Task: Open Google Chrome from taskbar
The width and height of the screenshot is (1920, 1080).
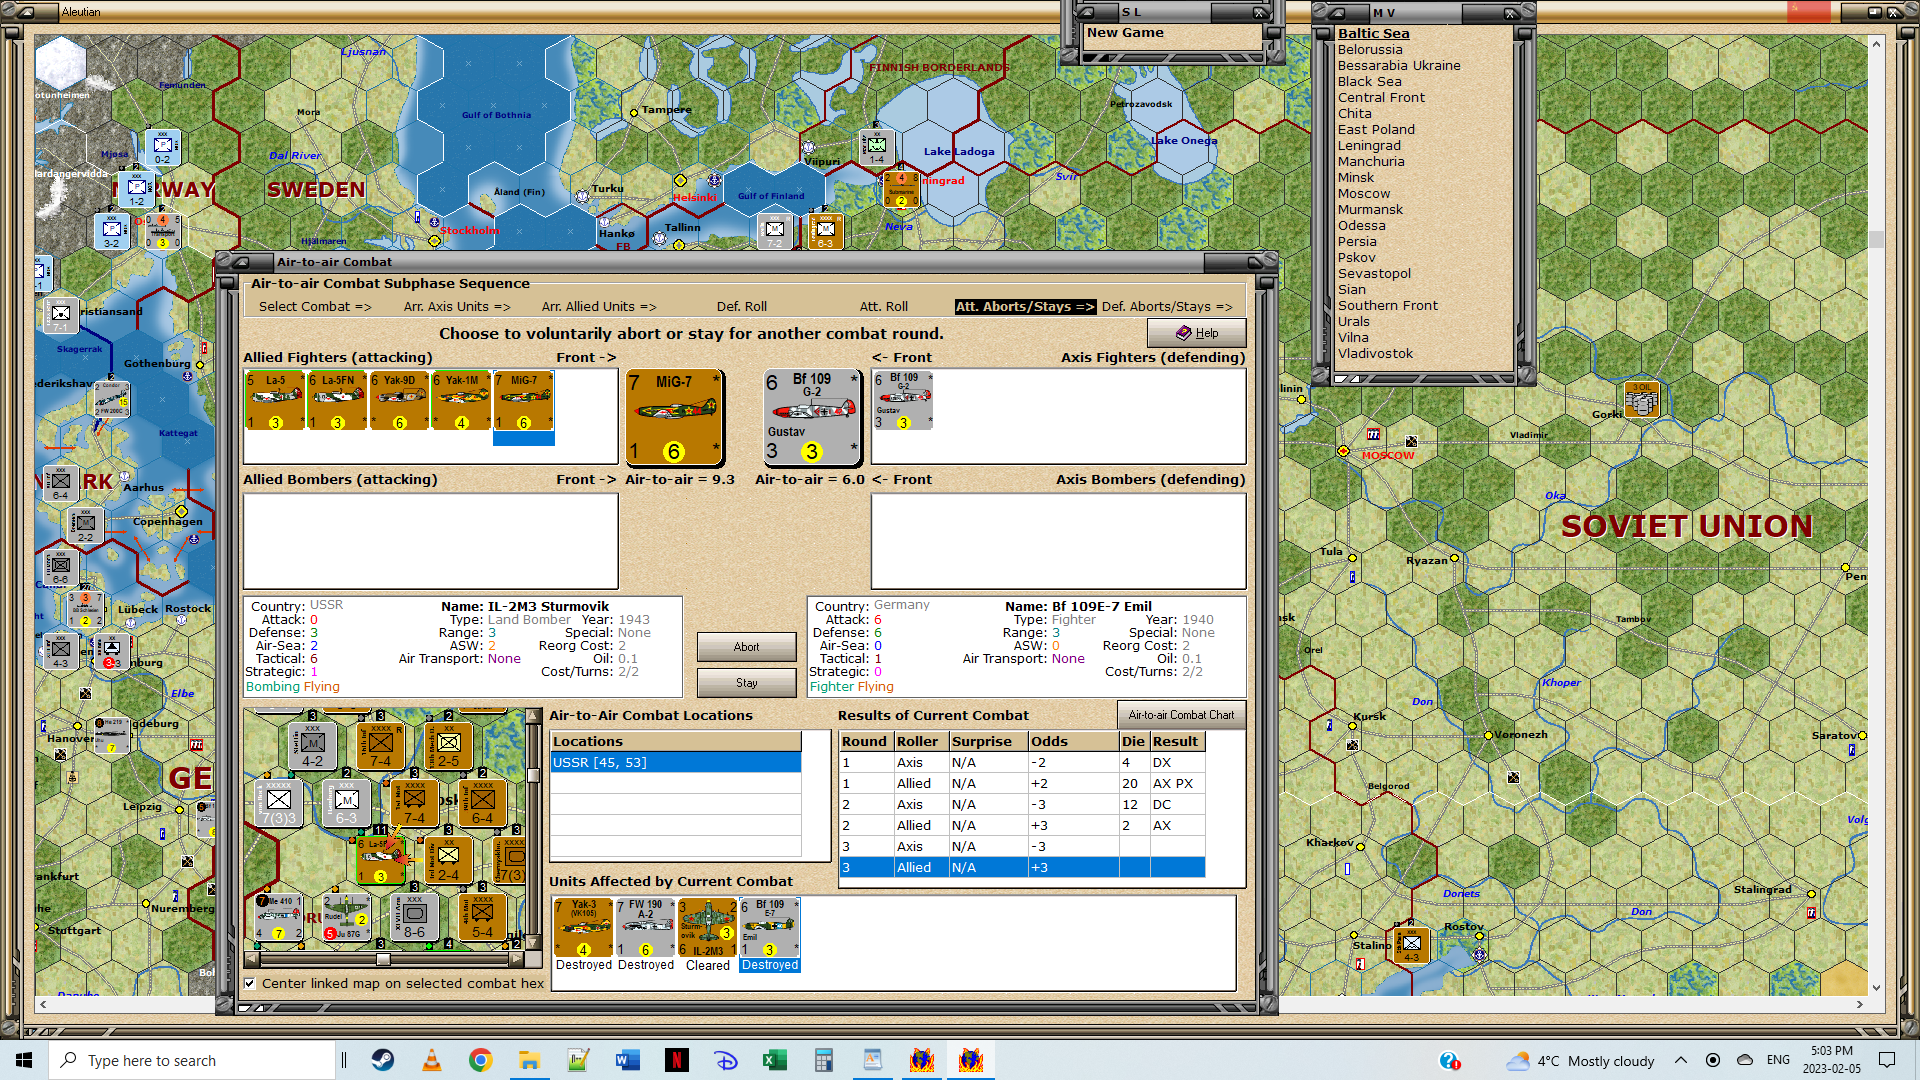Action: click(481, 1060)
